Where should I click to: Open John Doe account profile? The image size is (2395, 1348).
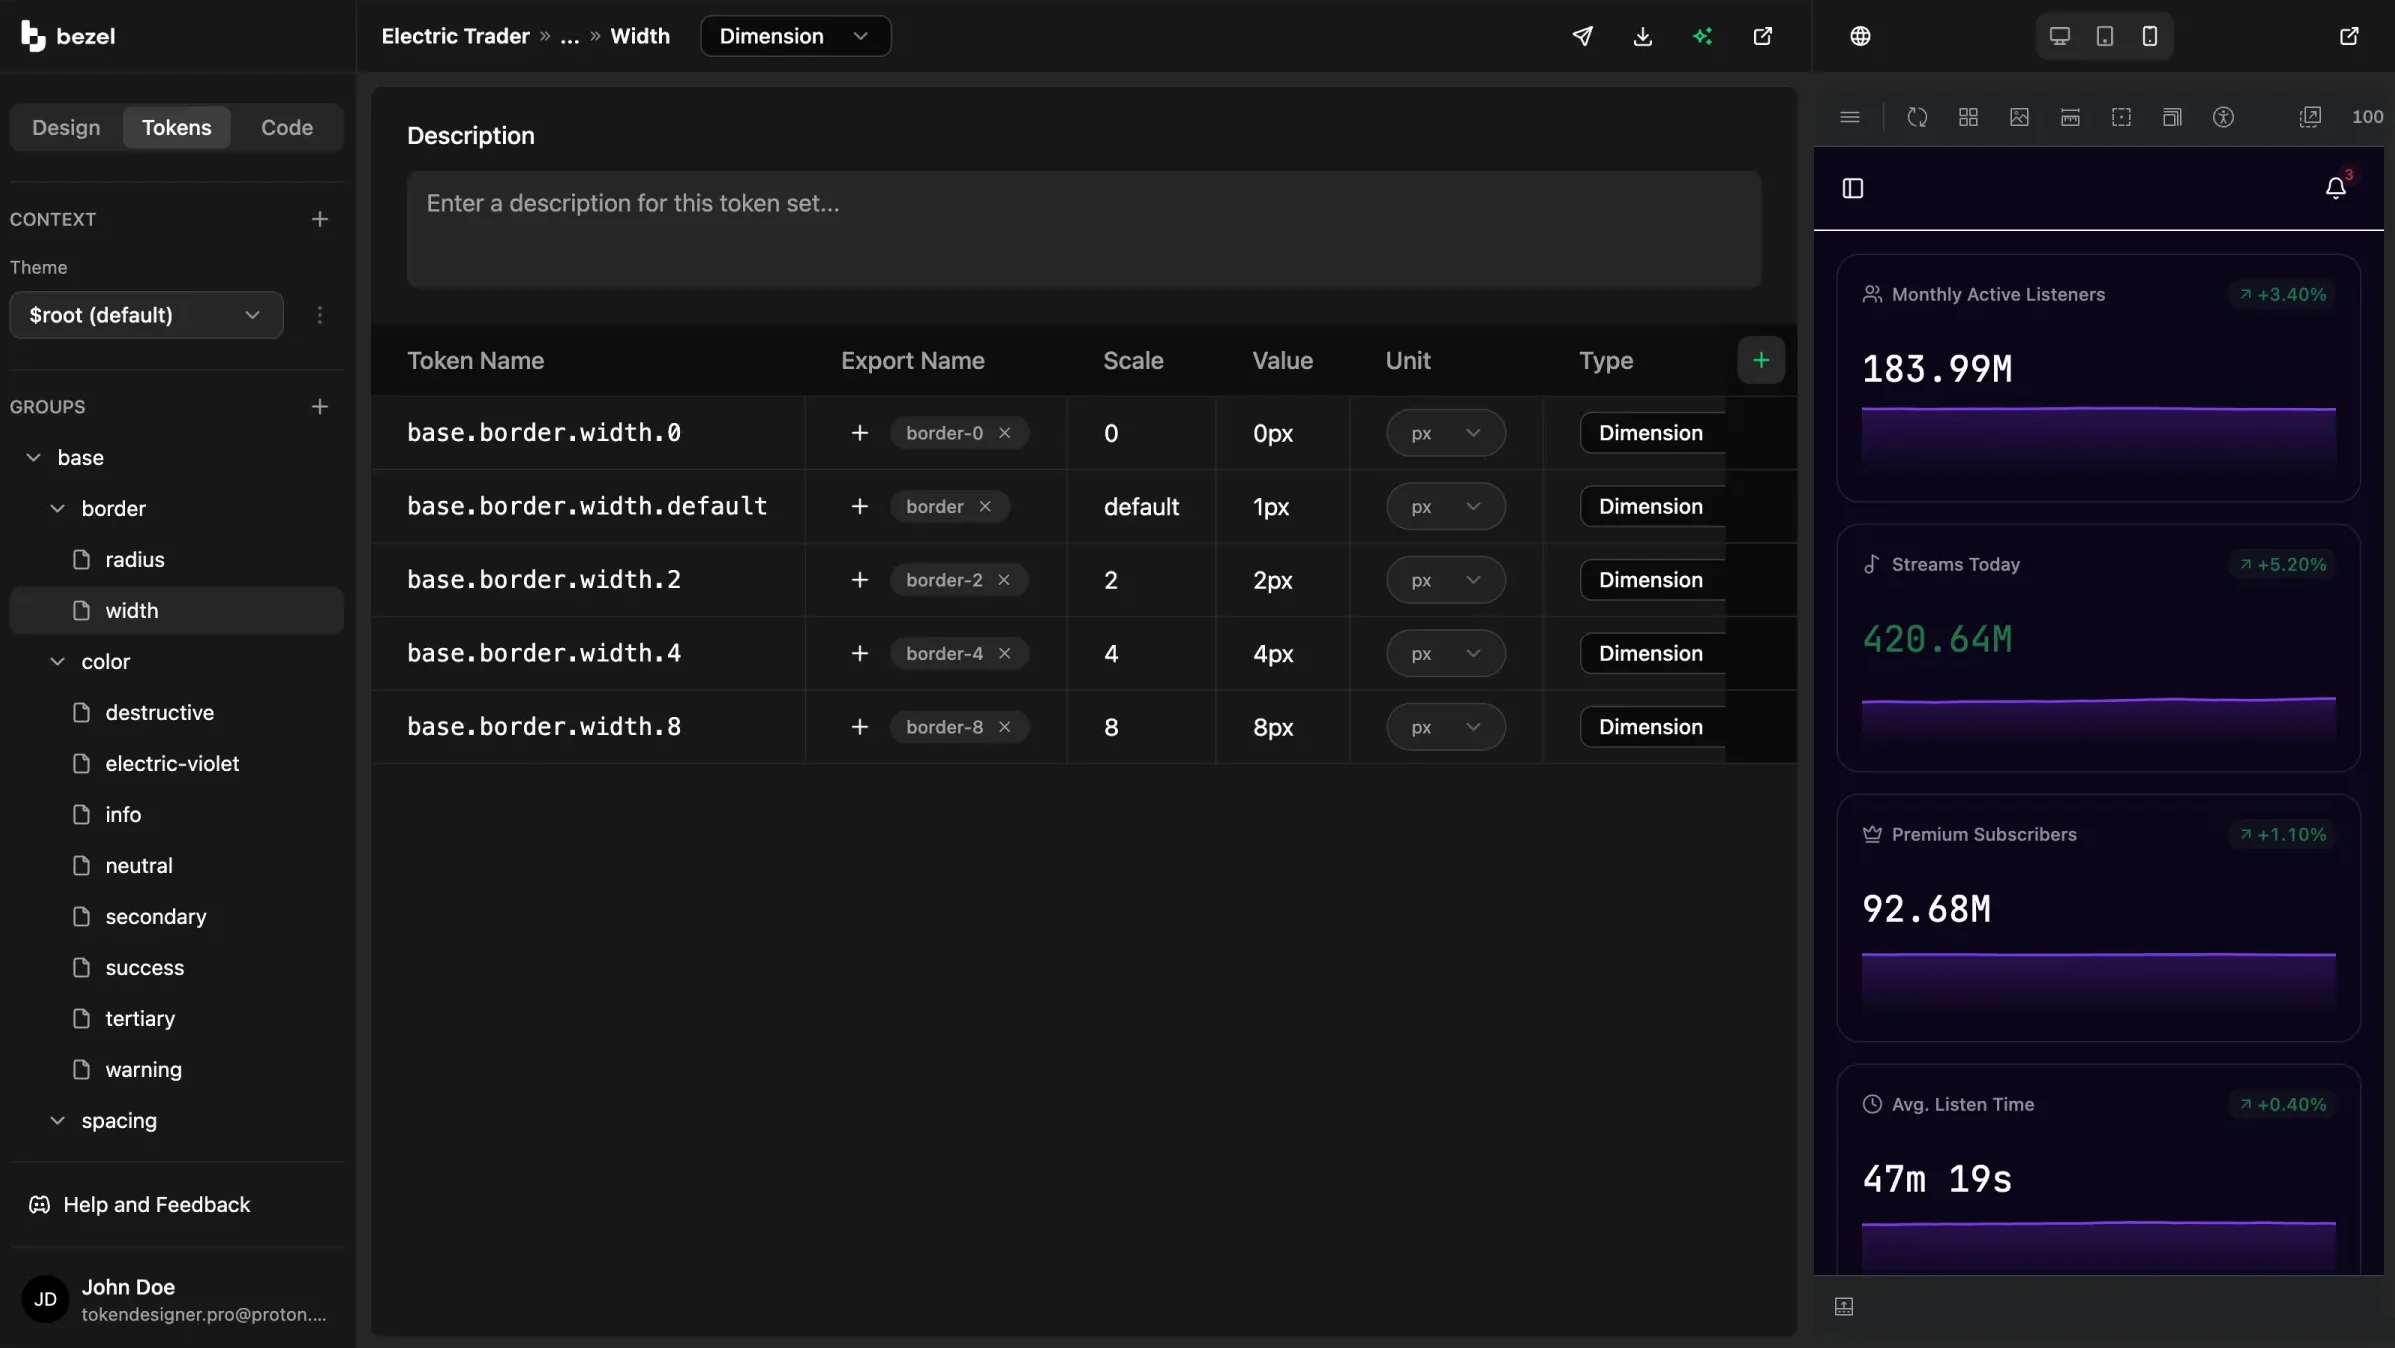coord(176,1299)
